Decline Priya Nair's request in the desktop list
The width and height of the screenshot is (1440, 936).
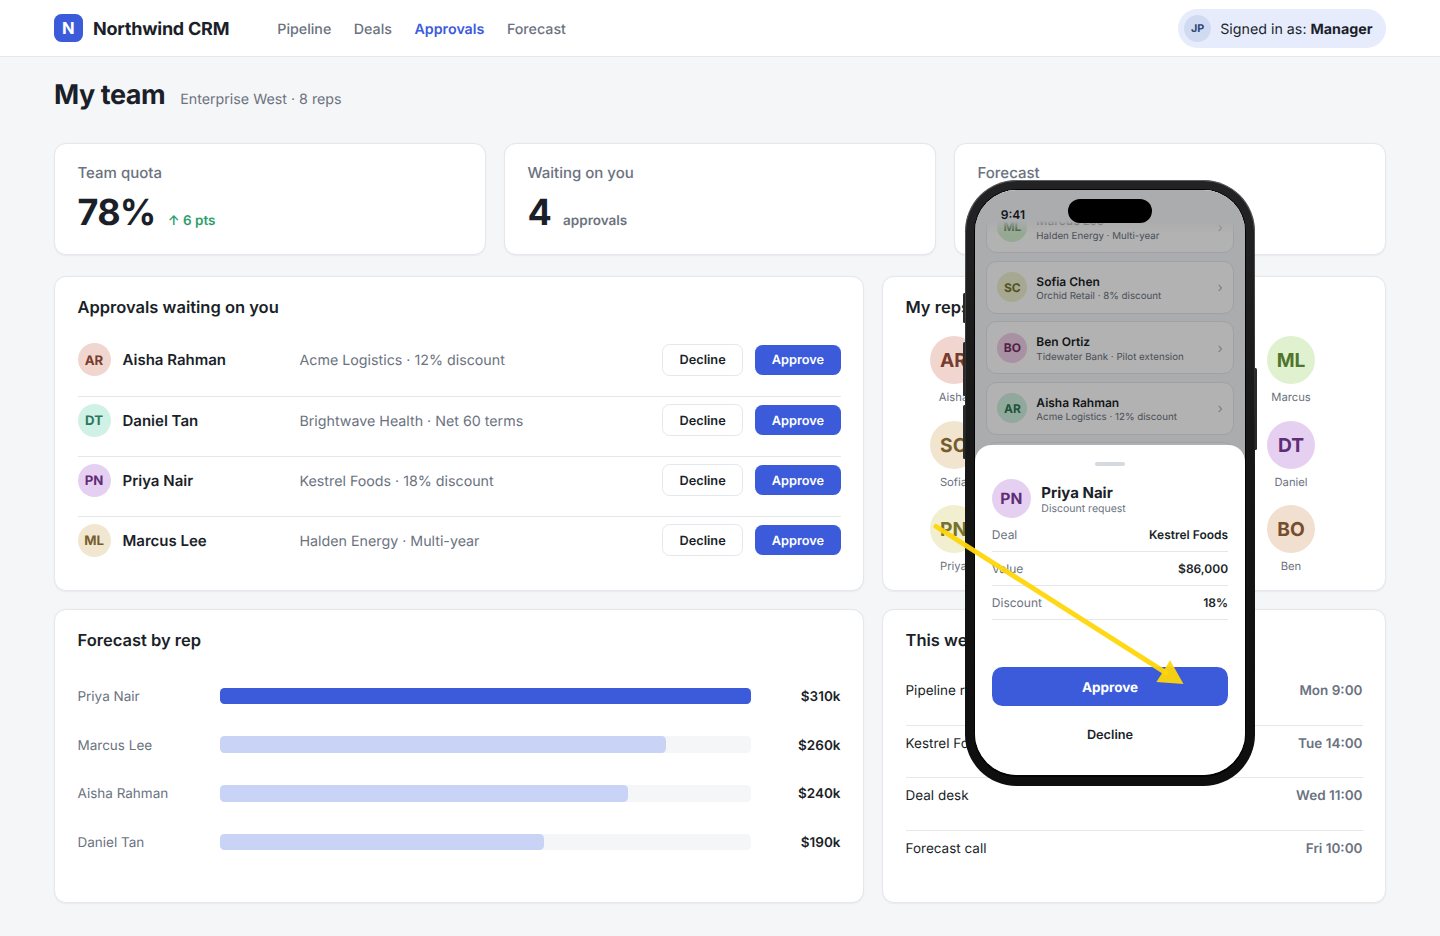coord(702,481)
